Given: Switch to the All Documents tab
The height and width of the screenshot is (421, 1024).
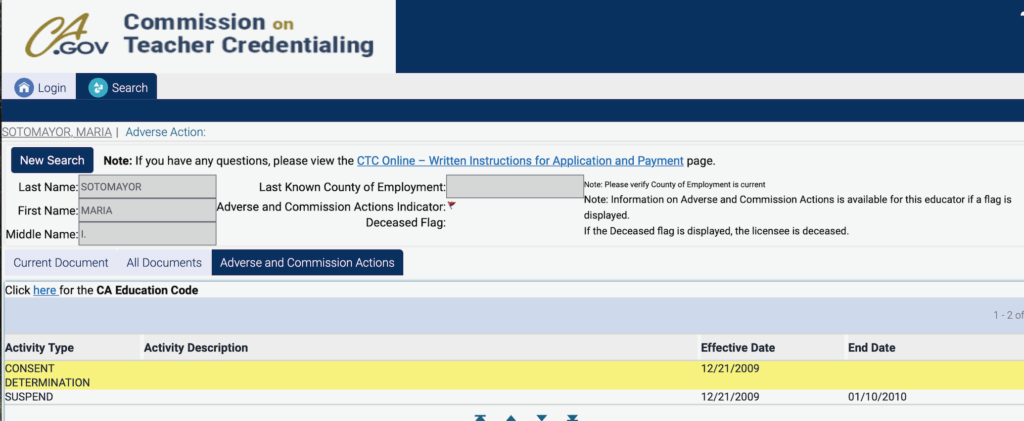Looking at the screenshot, I should (163, 263).
